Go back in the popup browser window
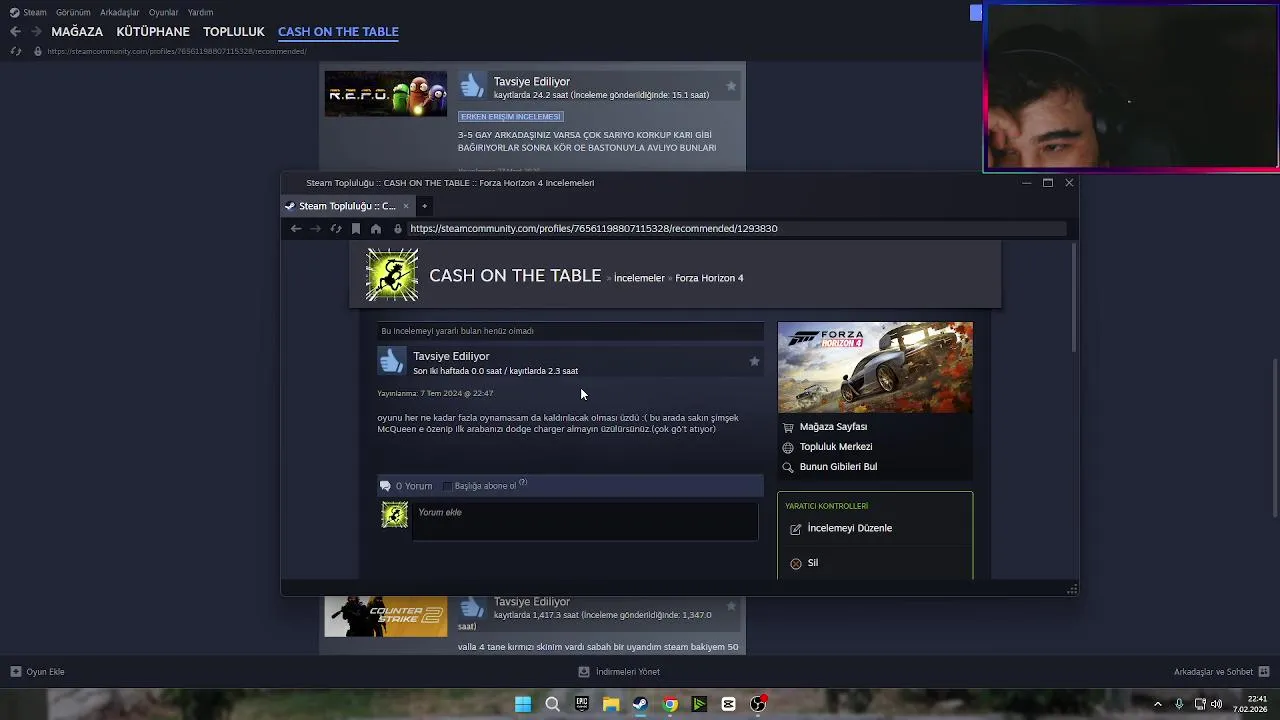This screenshot has width=1280, height=720. (296, 229)
